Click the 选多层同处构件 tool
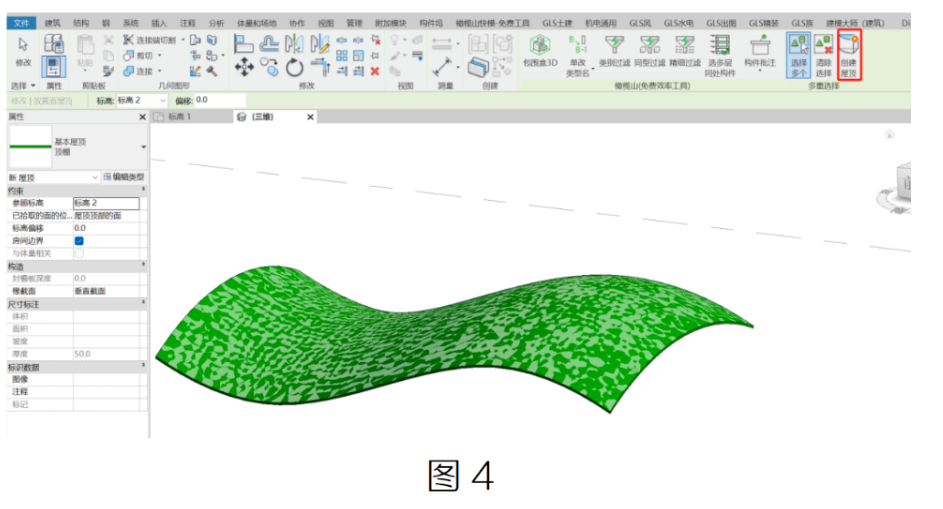Image resolution: width=943 pixels, height=509 pixels. 720,56
